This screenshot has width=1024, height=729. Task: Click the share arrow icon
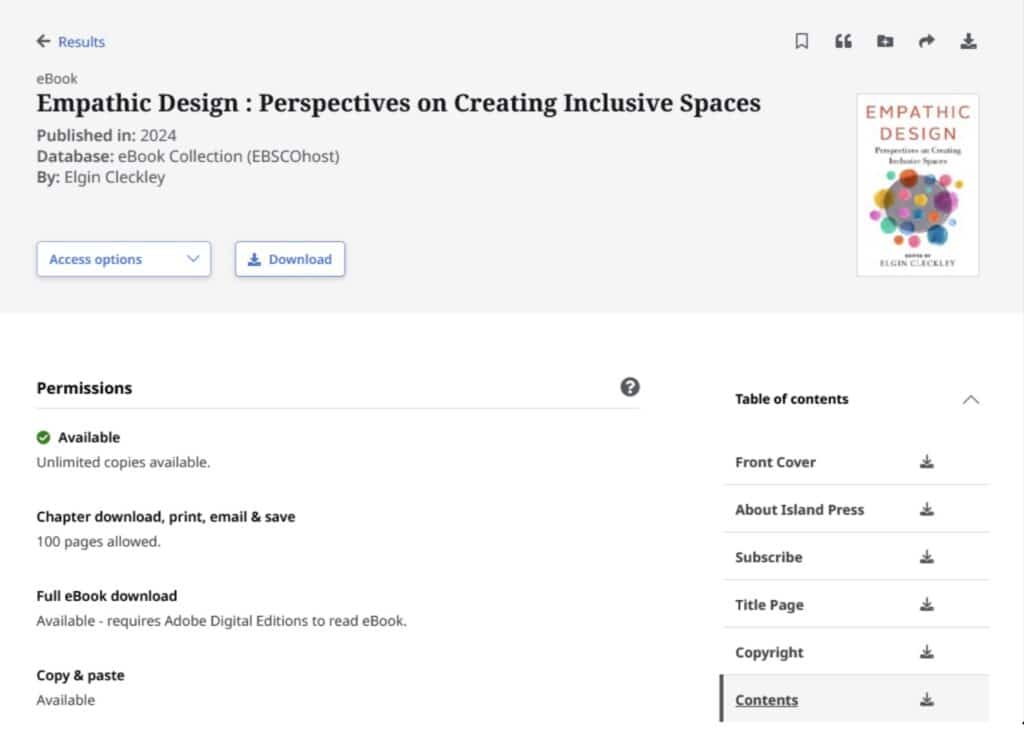(x=926, y=41)
